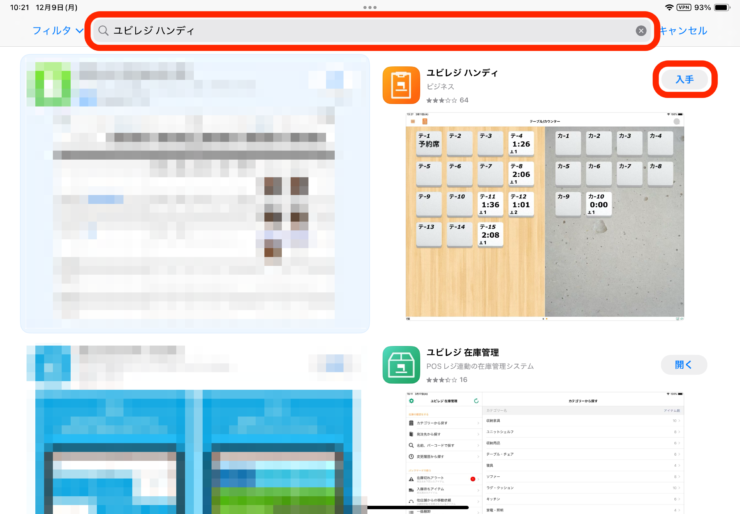Open the ユビレジ 在庫管理 preview screenshot
Viewport: 740px width, 514px height.
point(545,453)
